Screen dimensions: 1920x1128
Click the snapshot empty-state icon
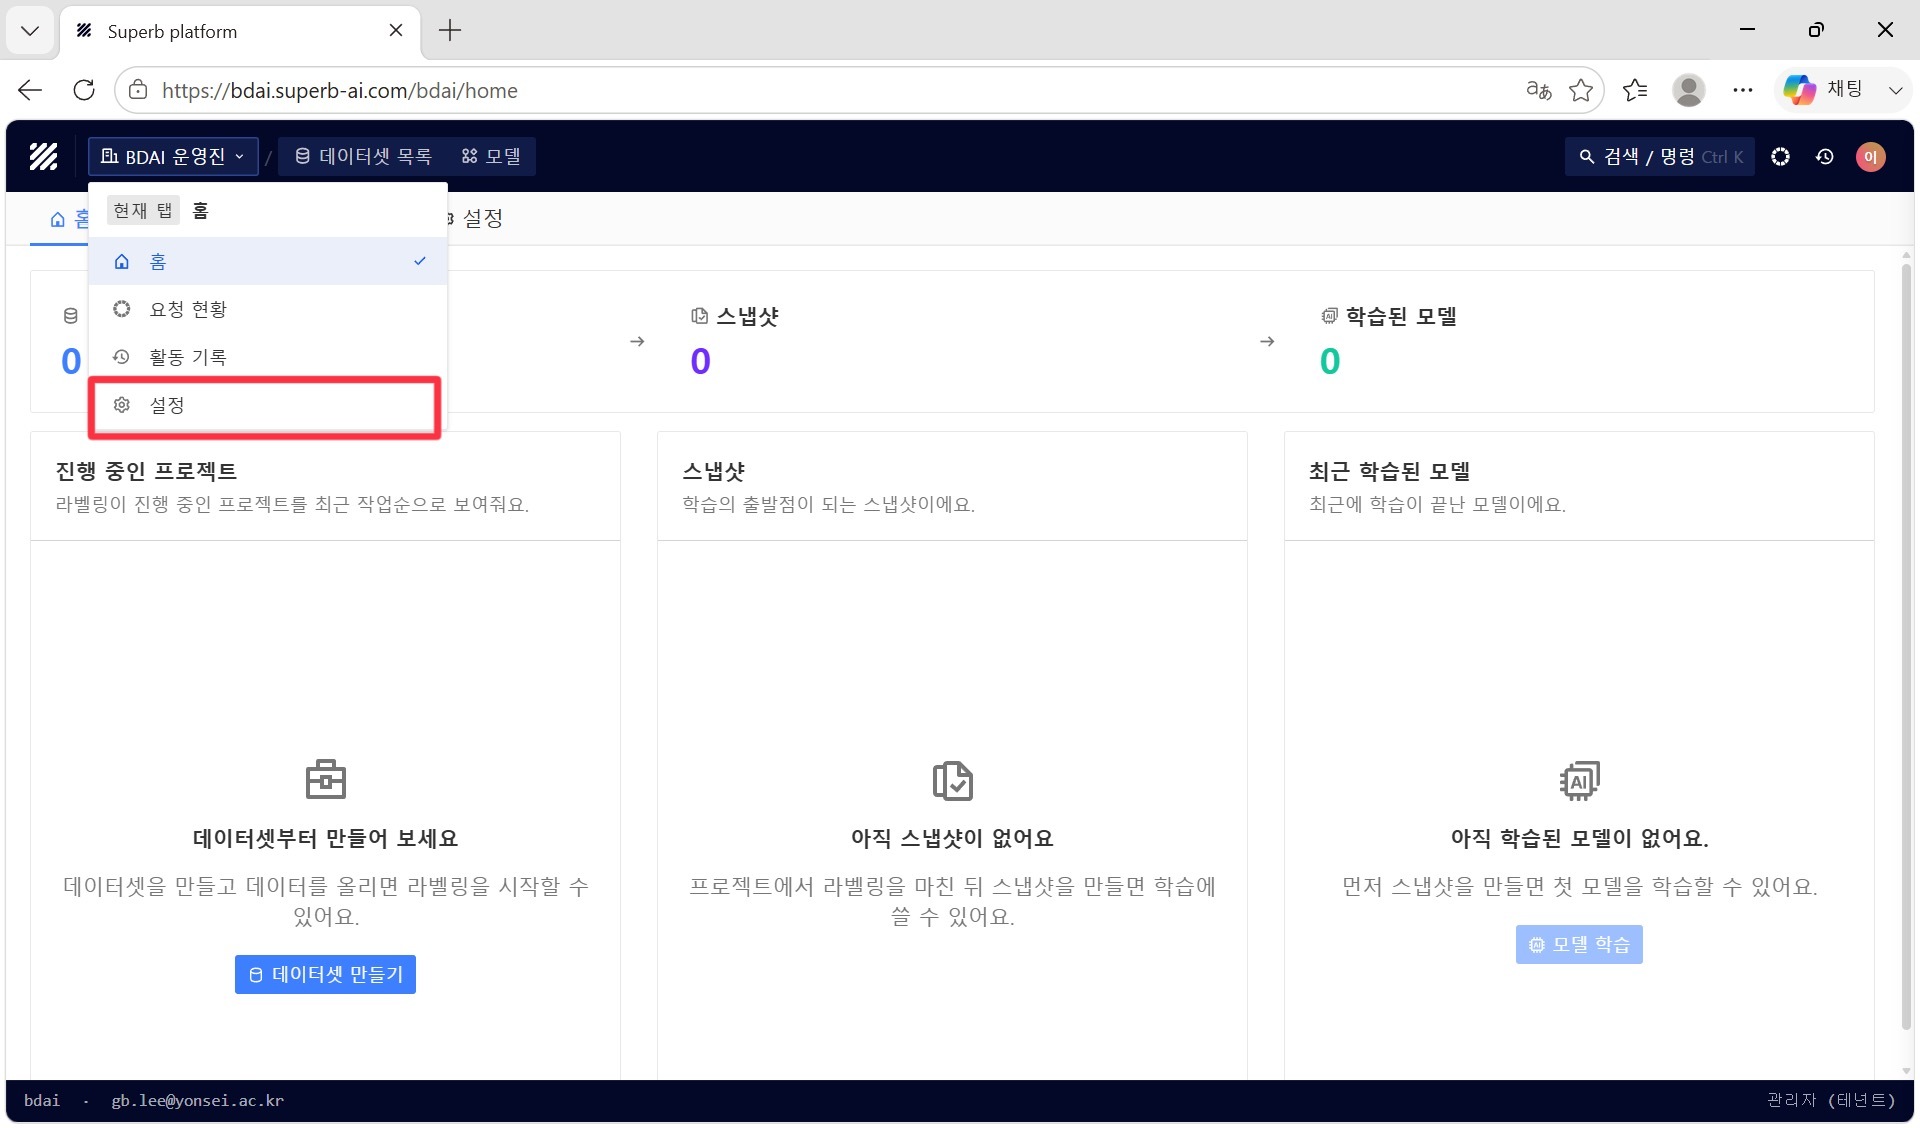click(x=952, y=780)
